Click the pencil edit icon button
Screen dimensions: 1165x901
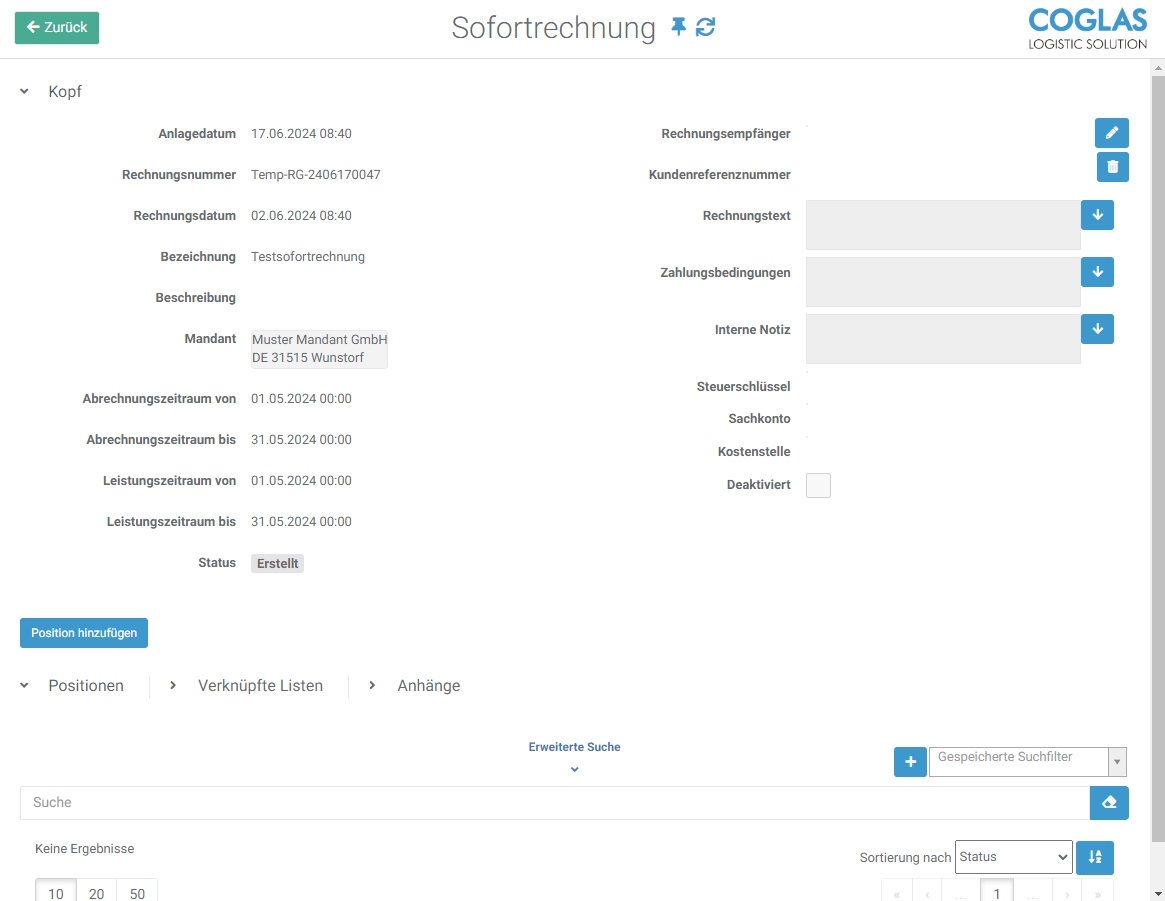tap(1112, 133)
